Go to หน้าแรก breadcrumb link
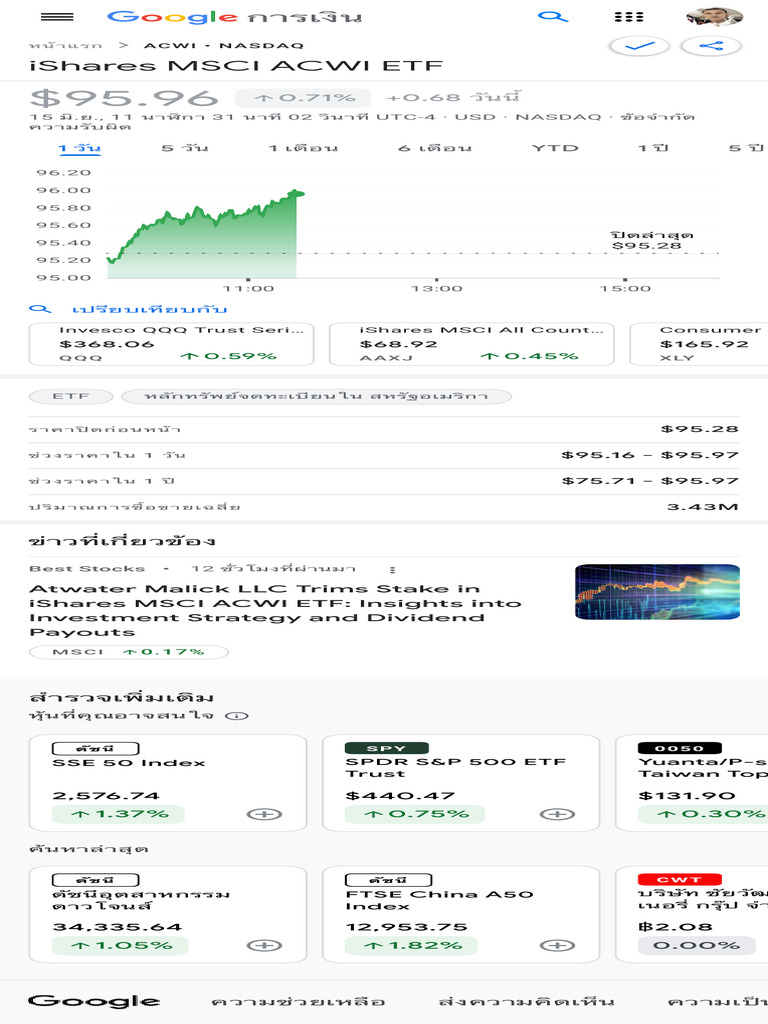 pyautogui.click(x=65, y=45)
